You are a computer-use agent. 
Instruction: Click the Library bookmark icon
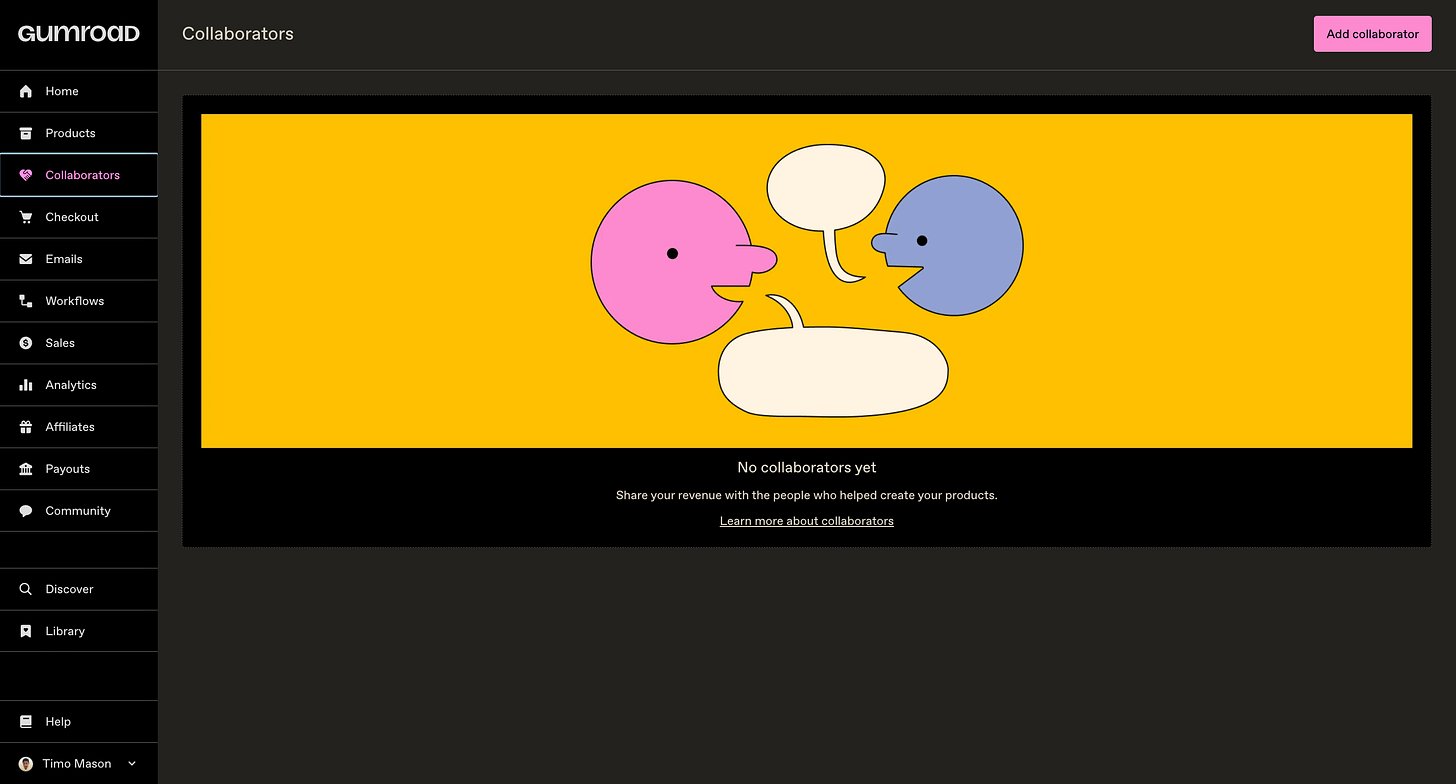(x=26, y=631)
